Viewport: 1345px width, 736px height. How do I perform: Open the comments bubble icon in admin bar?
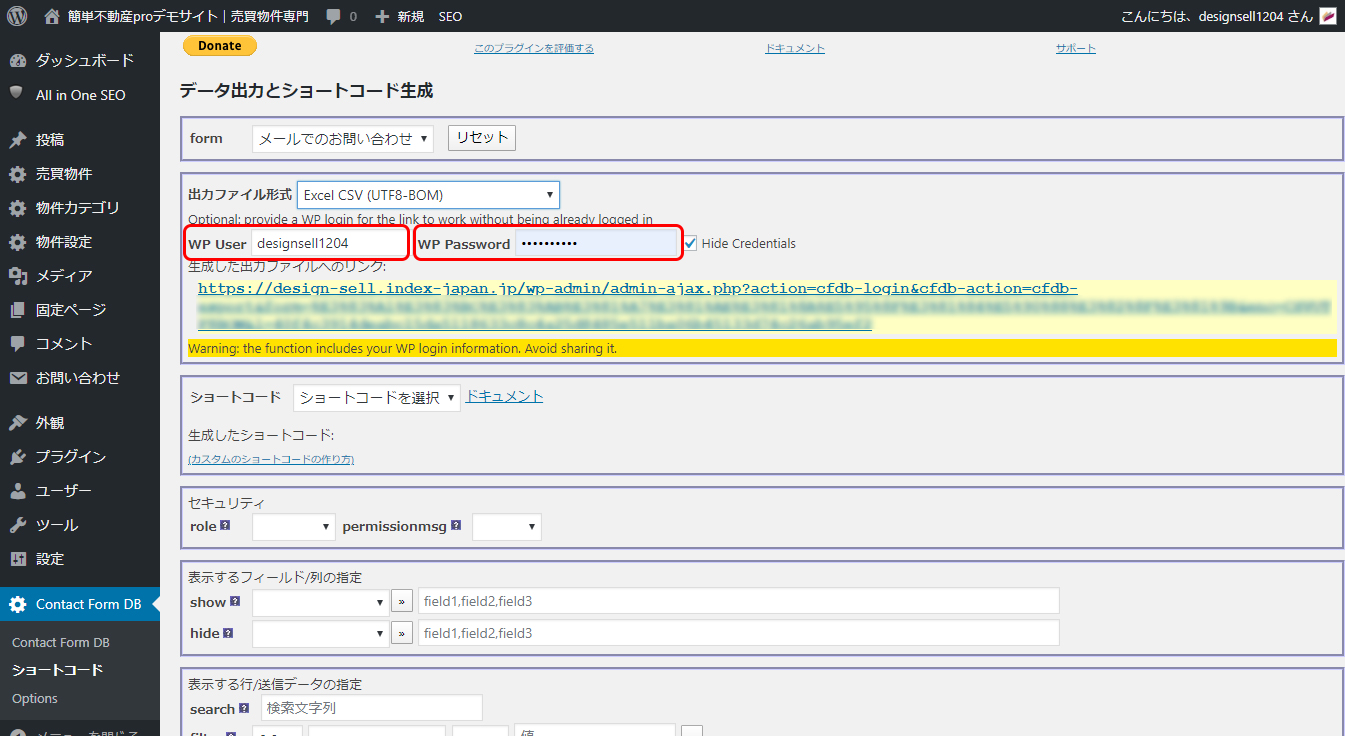tap(333, 17)
